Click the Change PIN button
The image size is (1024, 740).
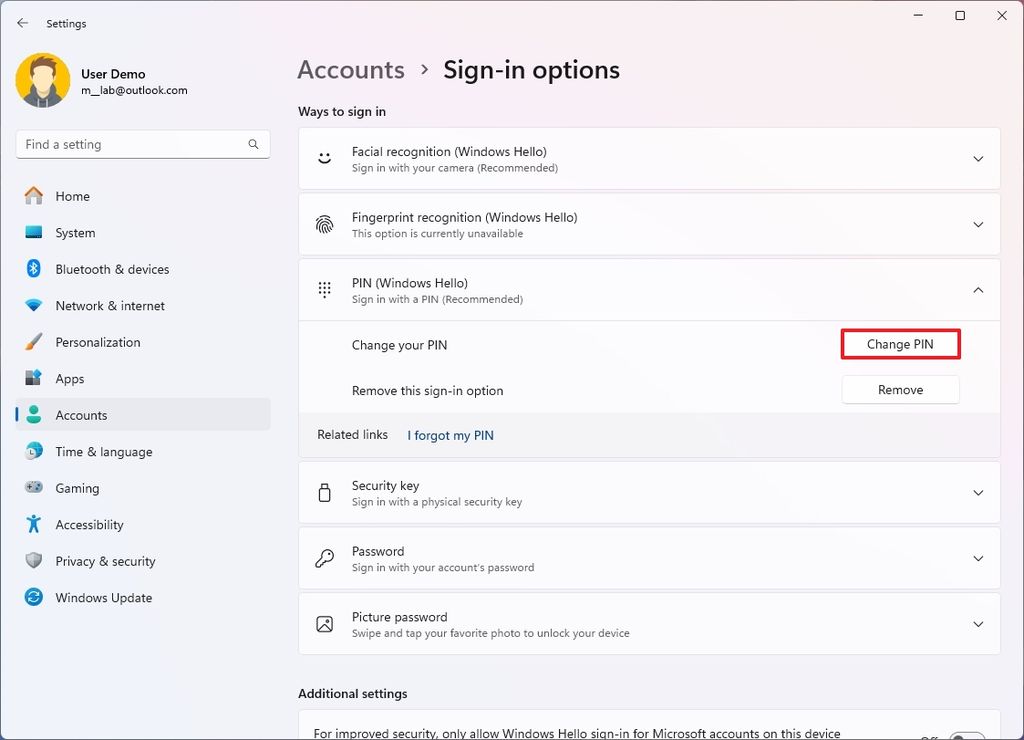click(900, 343)
